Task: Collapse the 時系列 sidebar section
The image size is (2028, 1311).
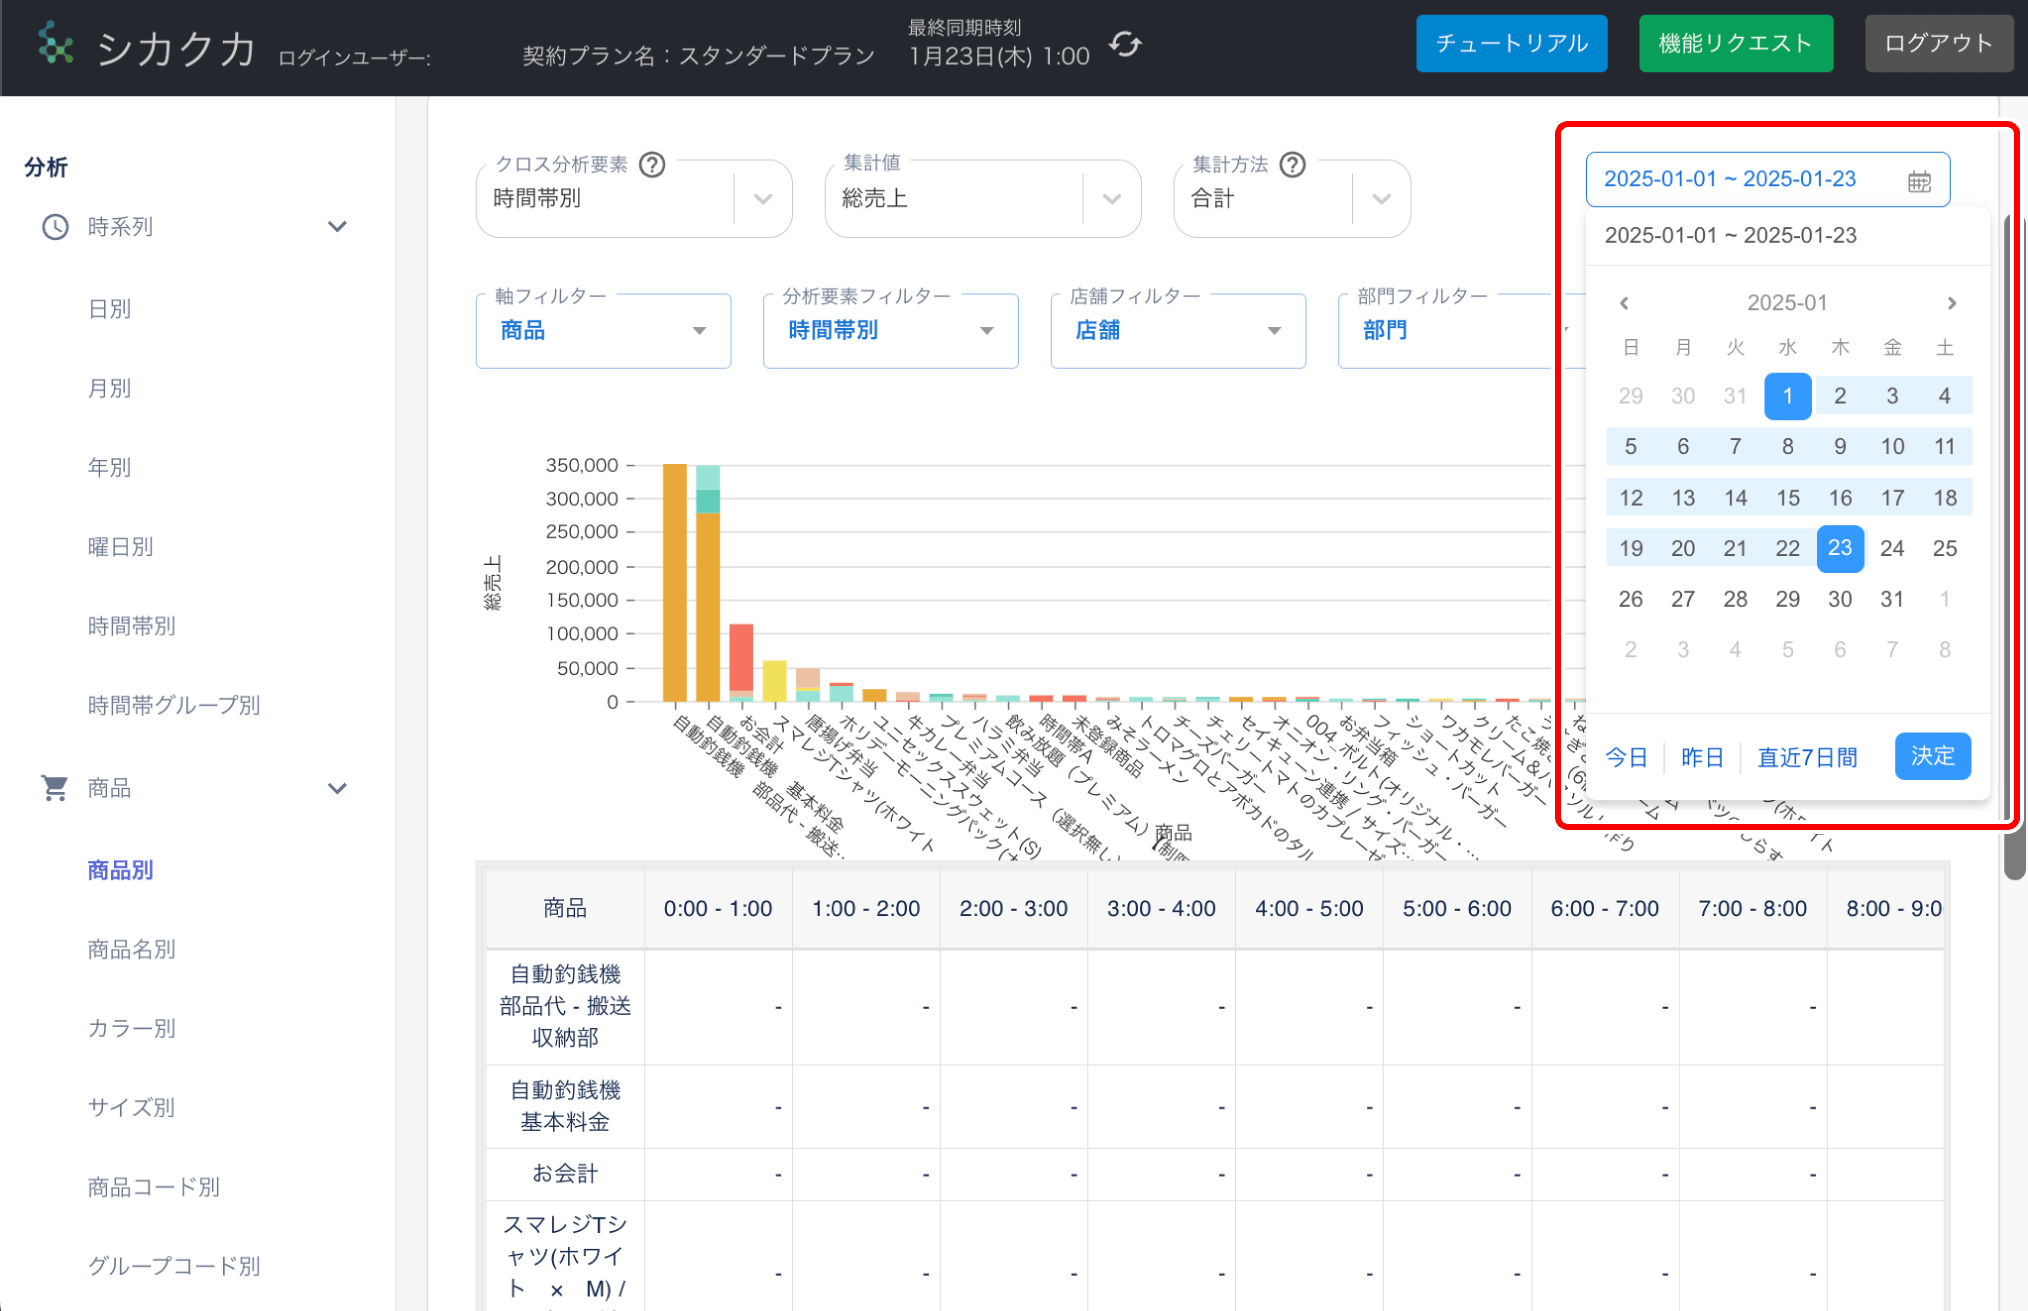Action: tap(338, 227)
